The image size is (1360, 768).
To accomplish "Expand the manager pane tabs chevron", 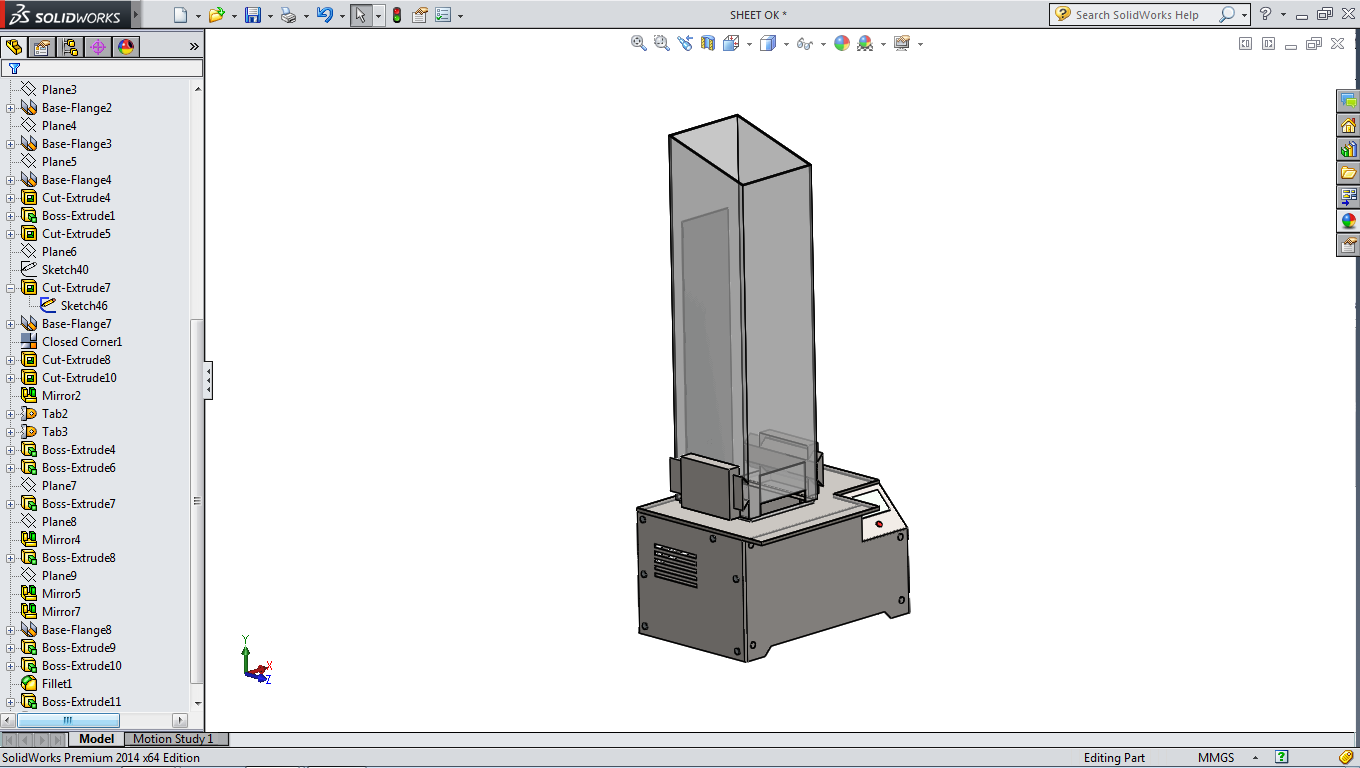I will point(194,46).
